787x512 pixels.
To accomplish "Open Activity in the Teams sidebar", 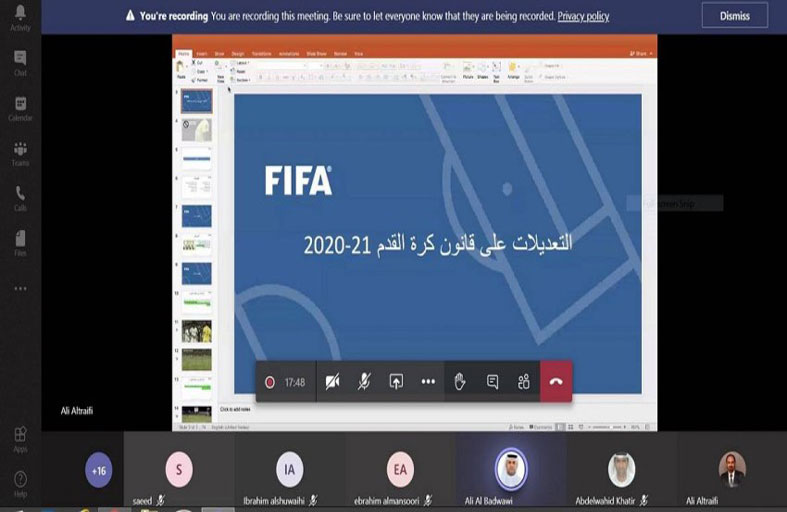I will click(20, 17).
